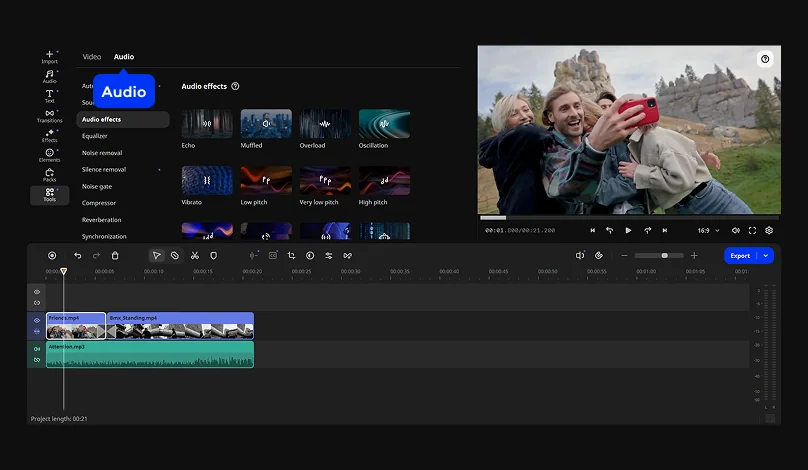Mute the Attention.mp3 audio track
This screenshot has height=470, width=808.
[37, 348]
